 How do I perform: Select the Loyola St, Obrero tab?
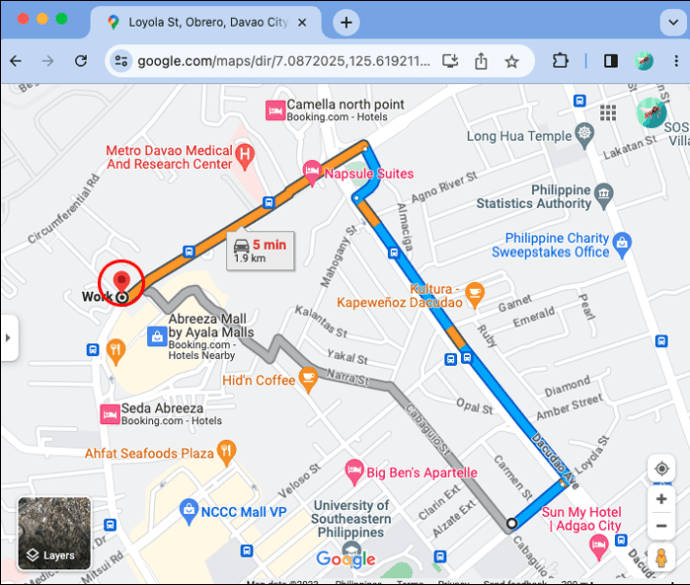[206, 22]
